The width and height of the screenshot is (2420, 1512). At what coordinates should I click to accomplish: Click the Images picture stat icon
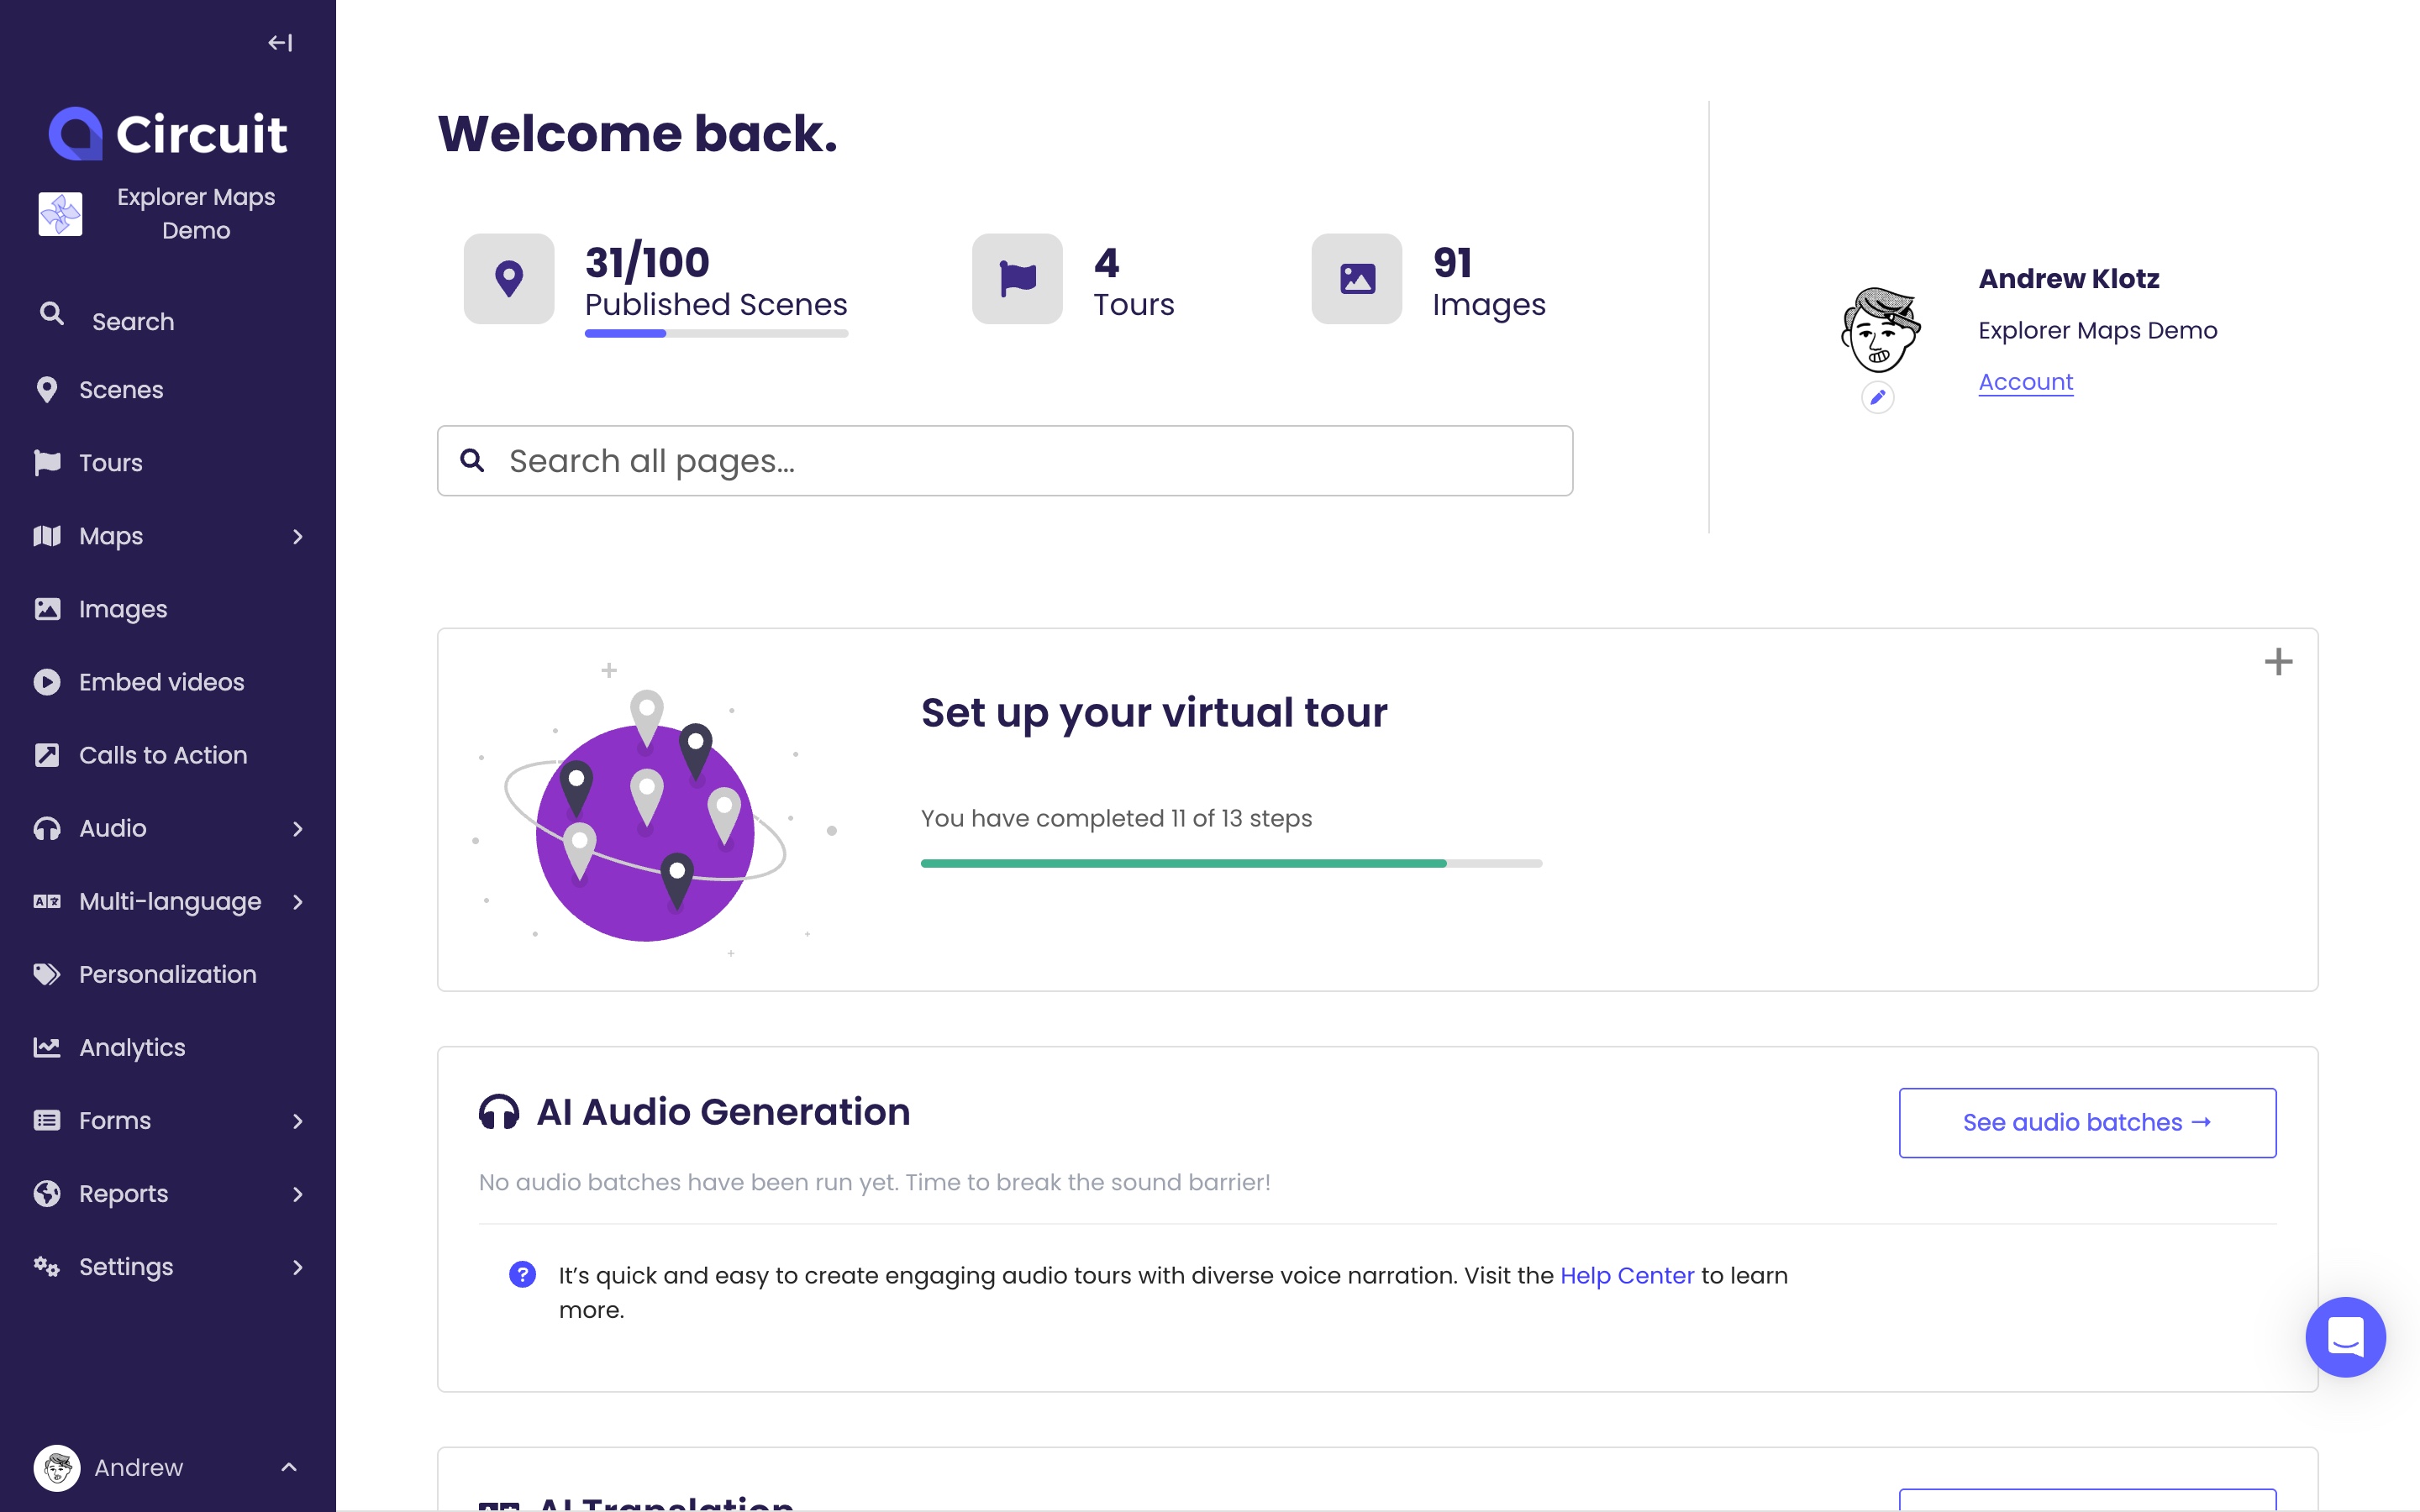click(1357, 279)
